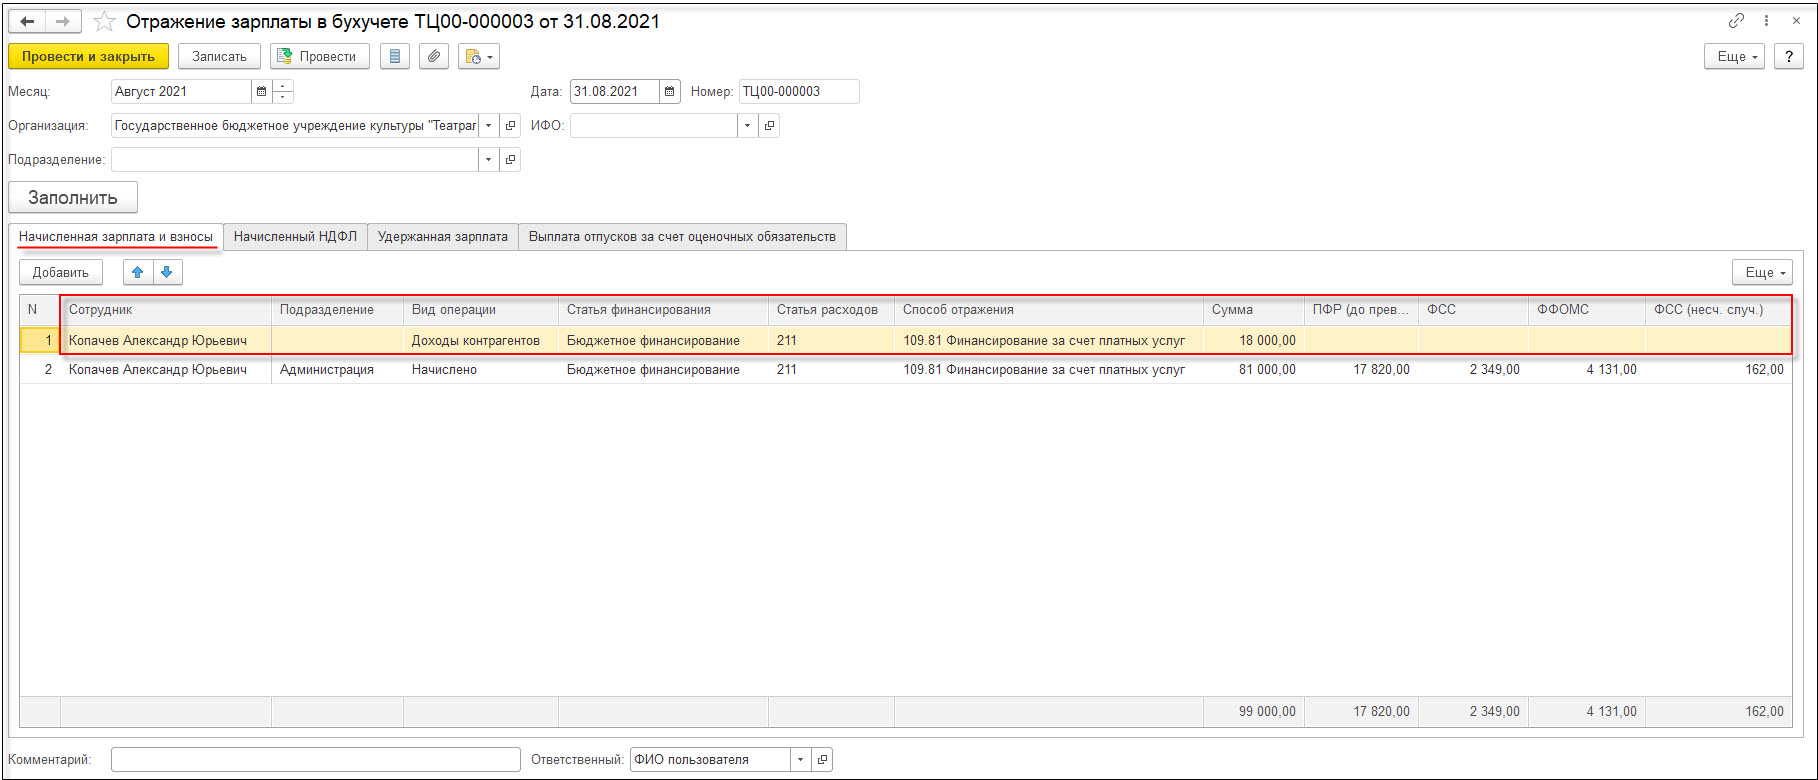Go back with the left arrow
This screenshot has height=780, width=1818.
(28, 21)
